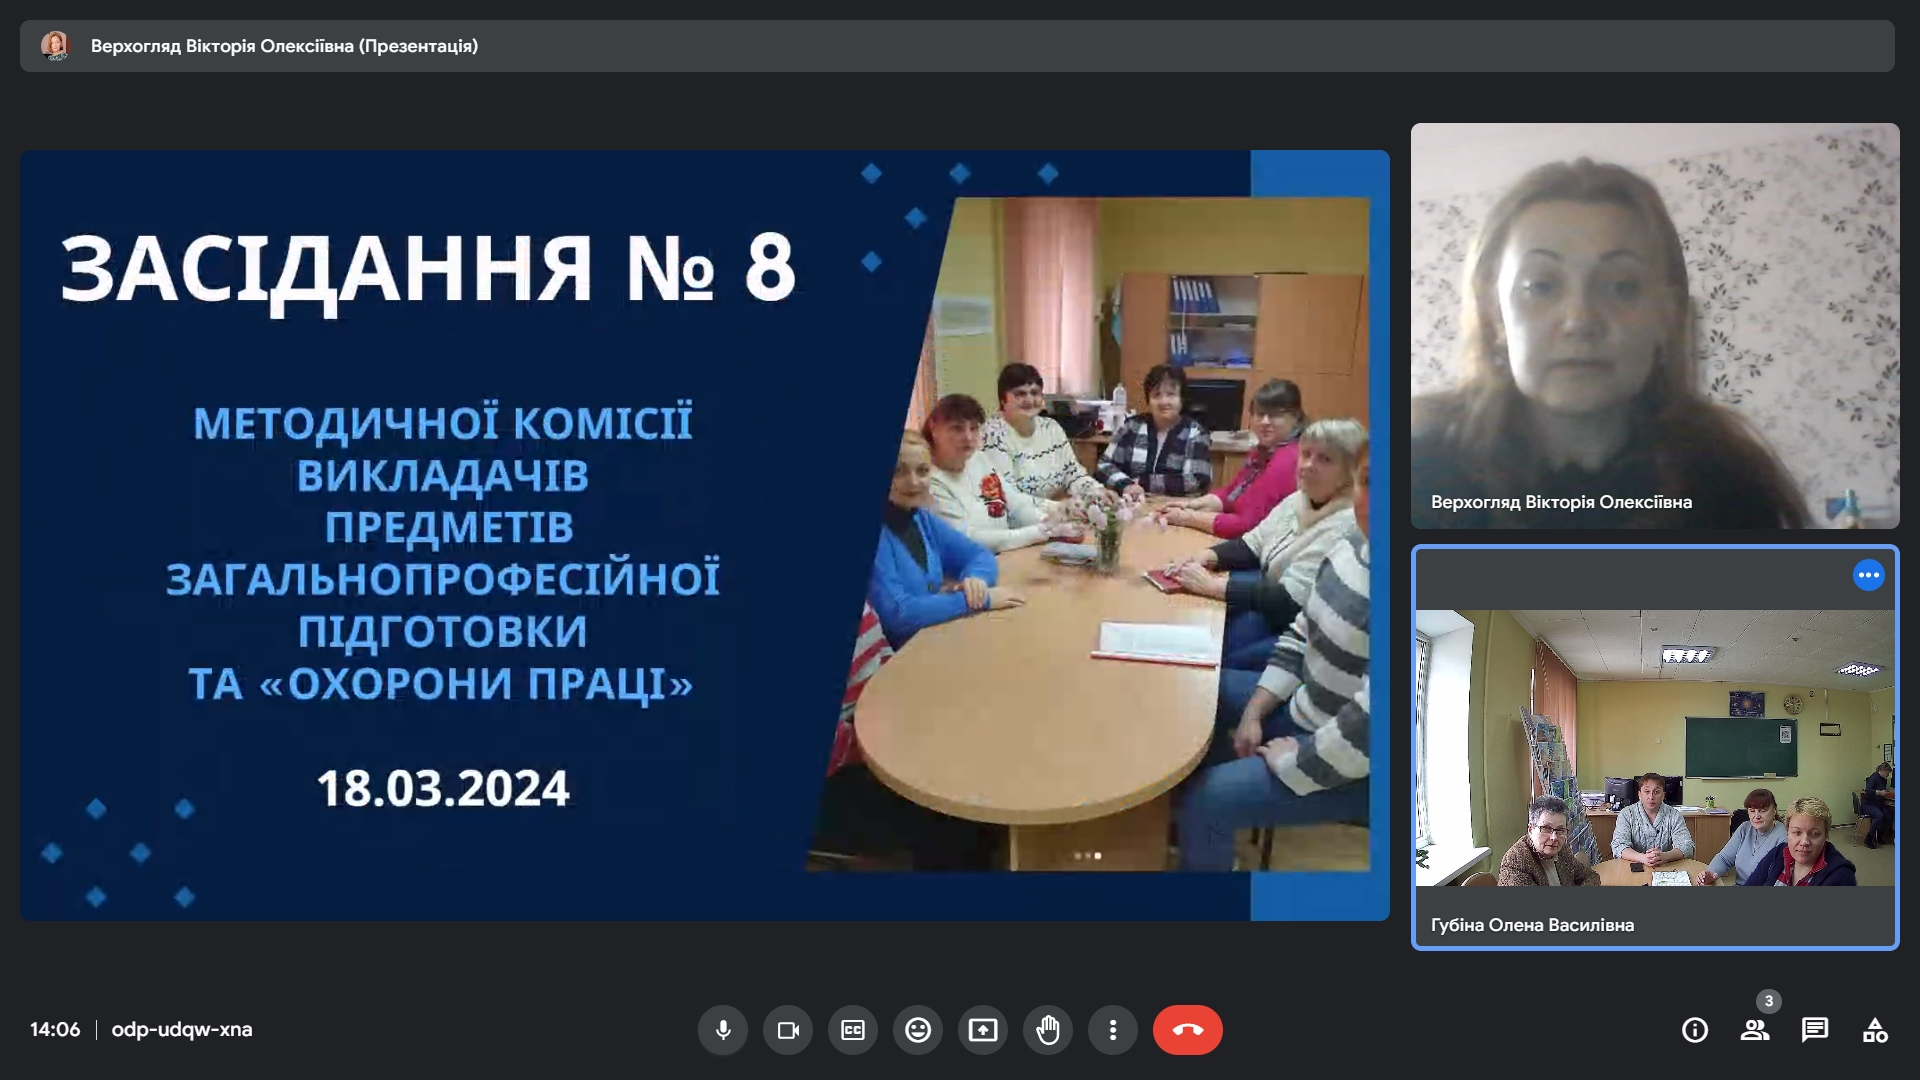Raise your hand
The height and width of the screenshot is (1080, 1920).
click(x=1048, y=1030)
